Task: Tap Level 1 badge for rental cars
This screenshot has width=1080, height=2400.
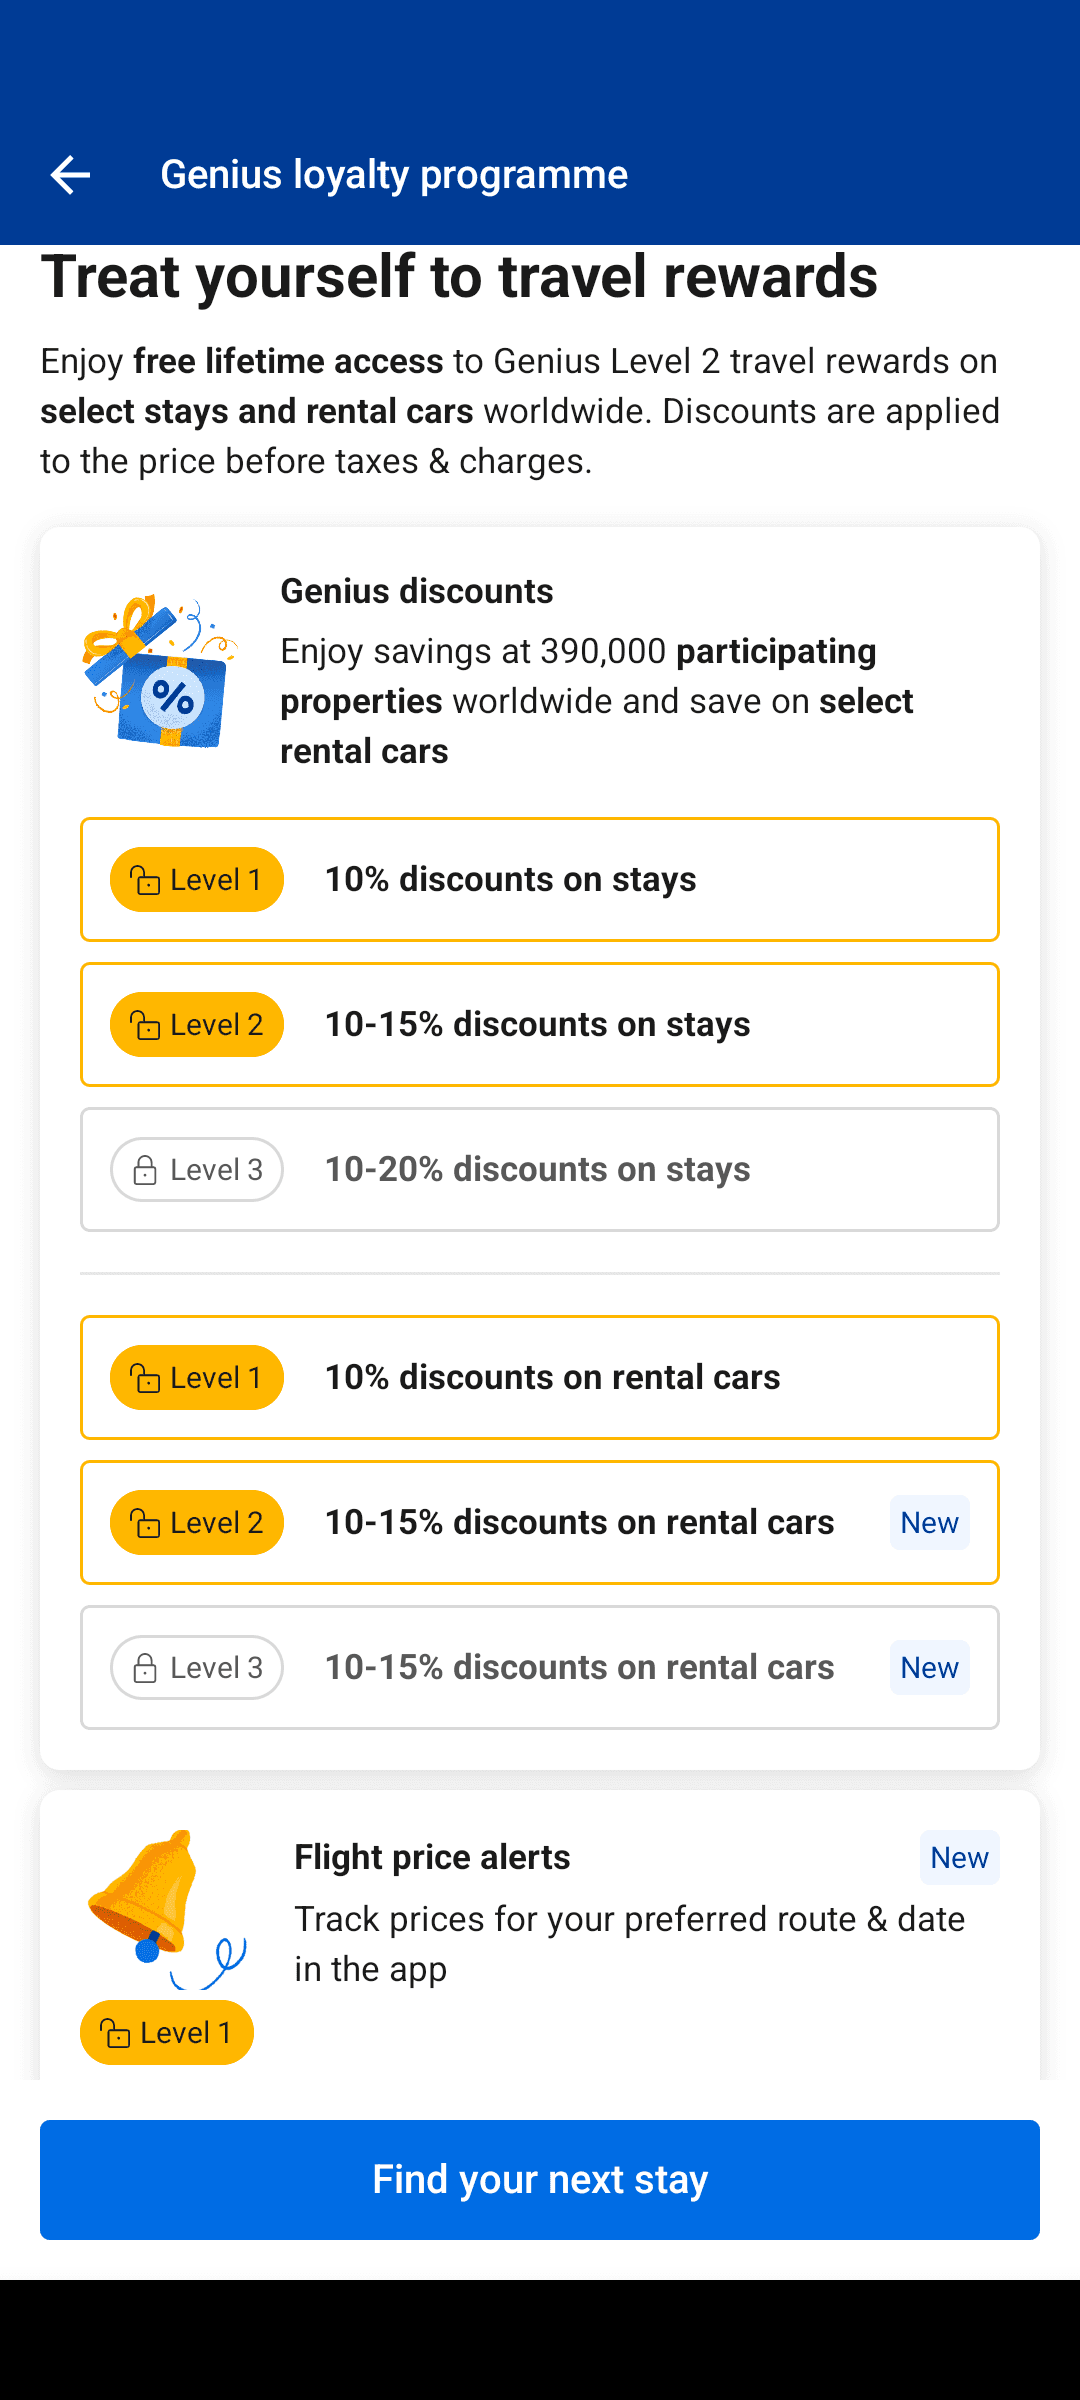Action: point(197,1378)
